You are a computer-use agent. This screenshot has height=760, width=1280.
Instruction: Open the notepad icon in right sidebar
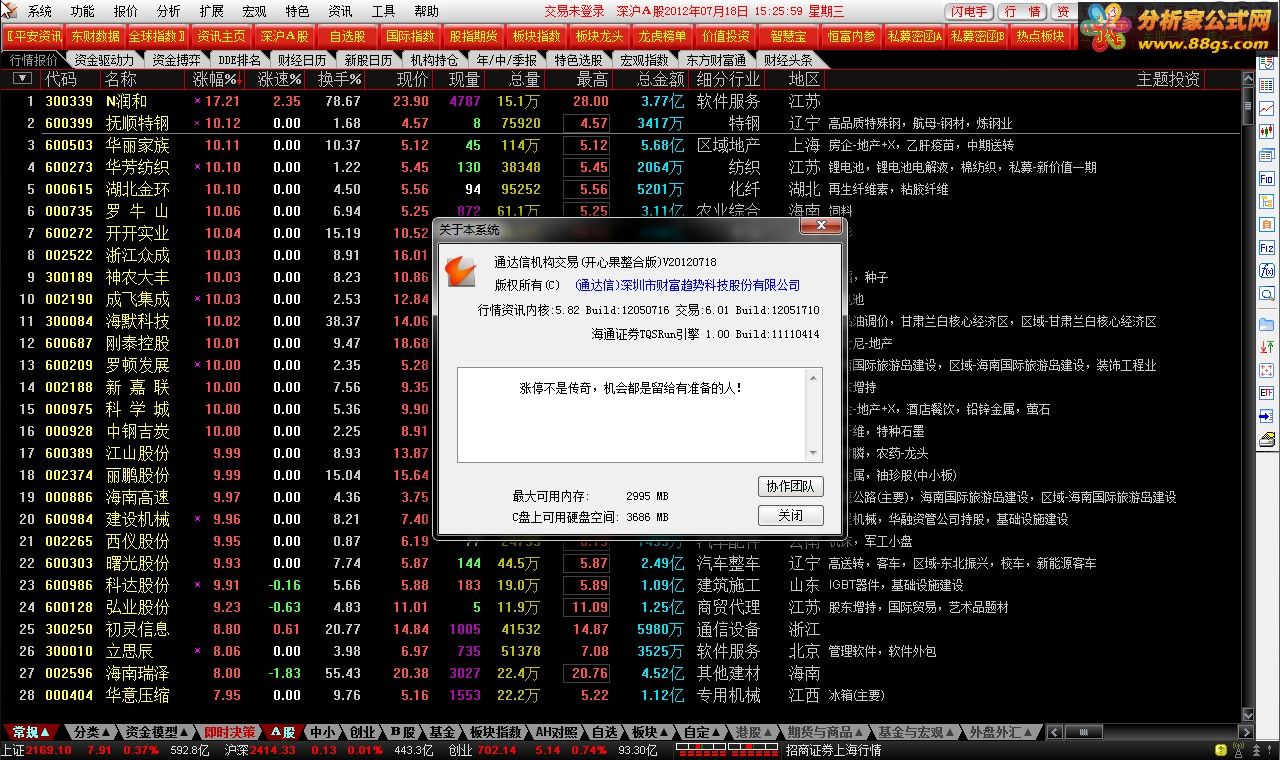[1266, 439]
